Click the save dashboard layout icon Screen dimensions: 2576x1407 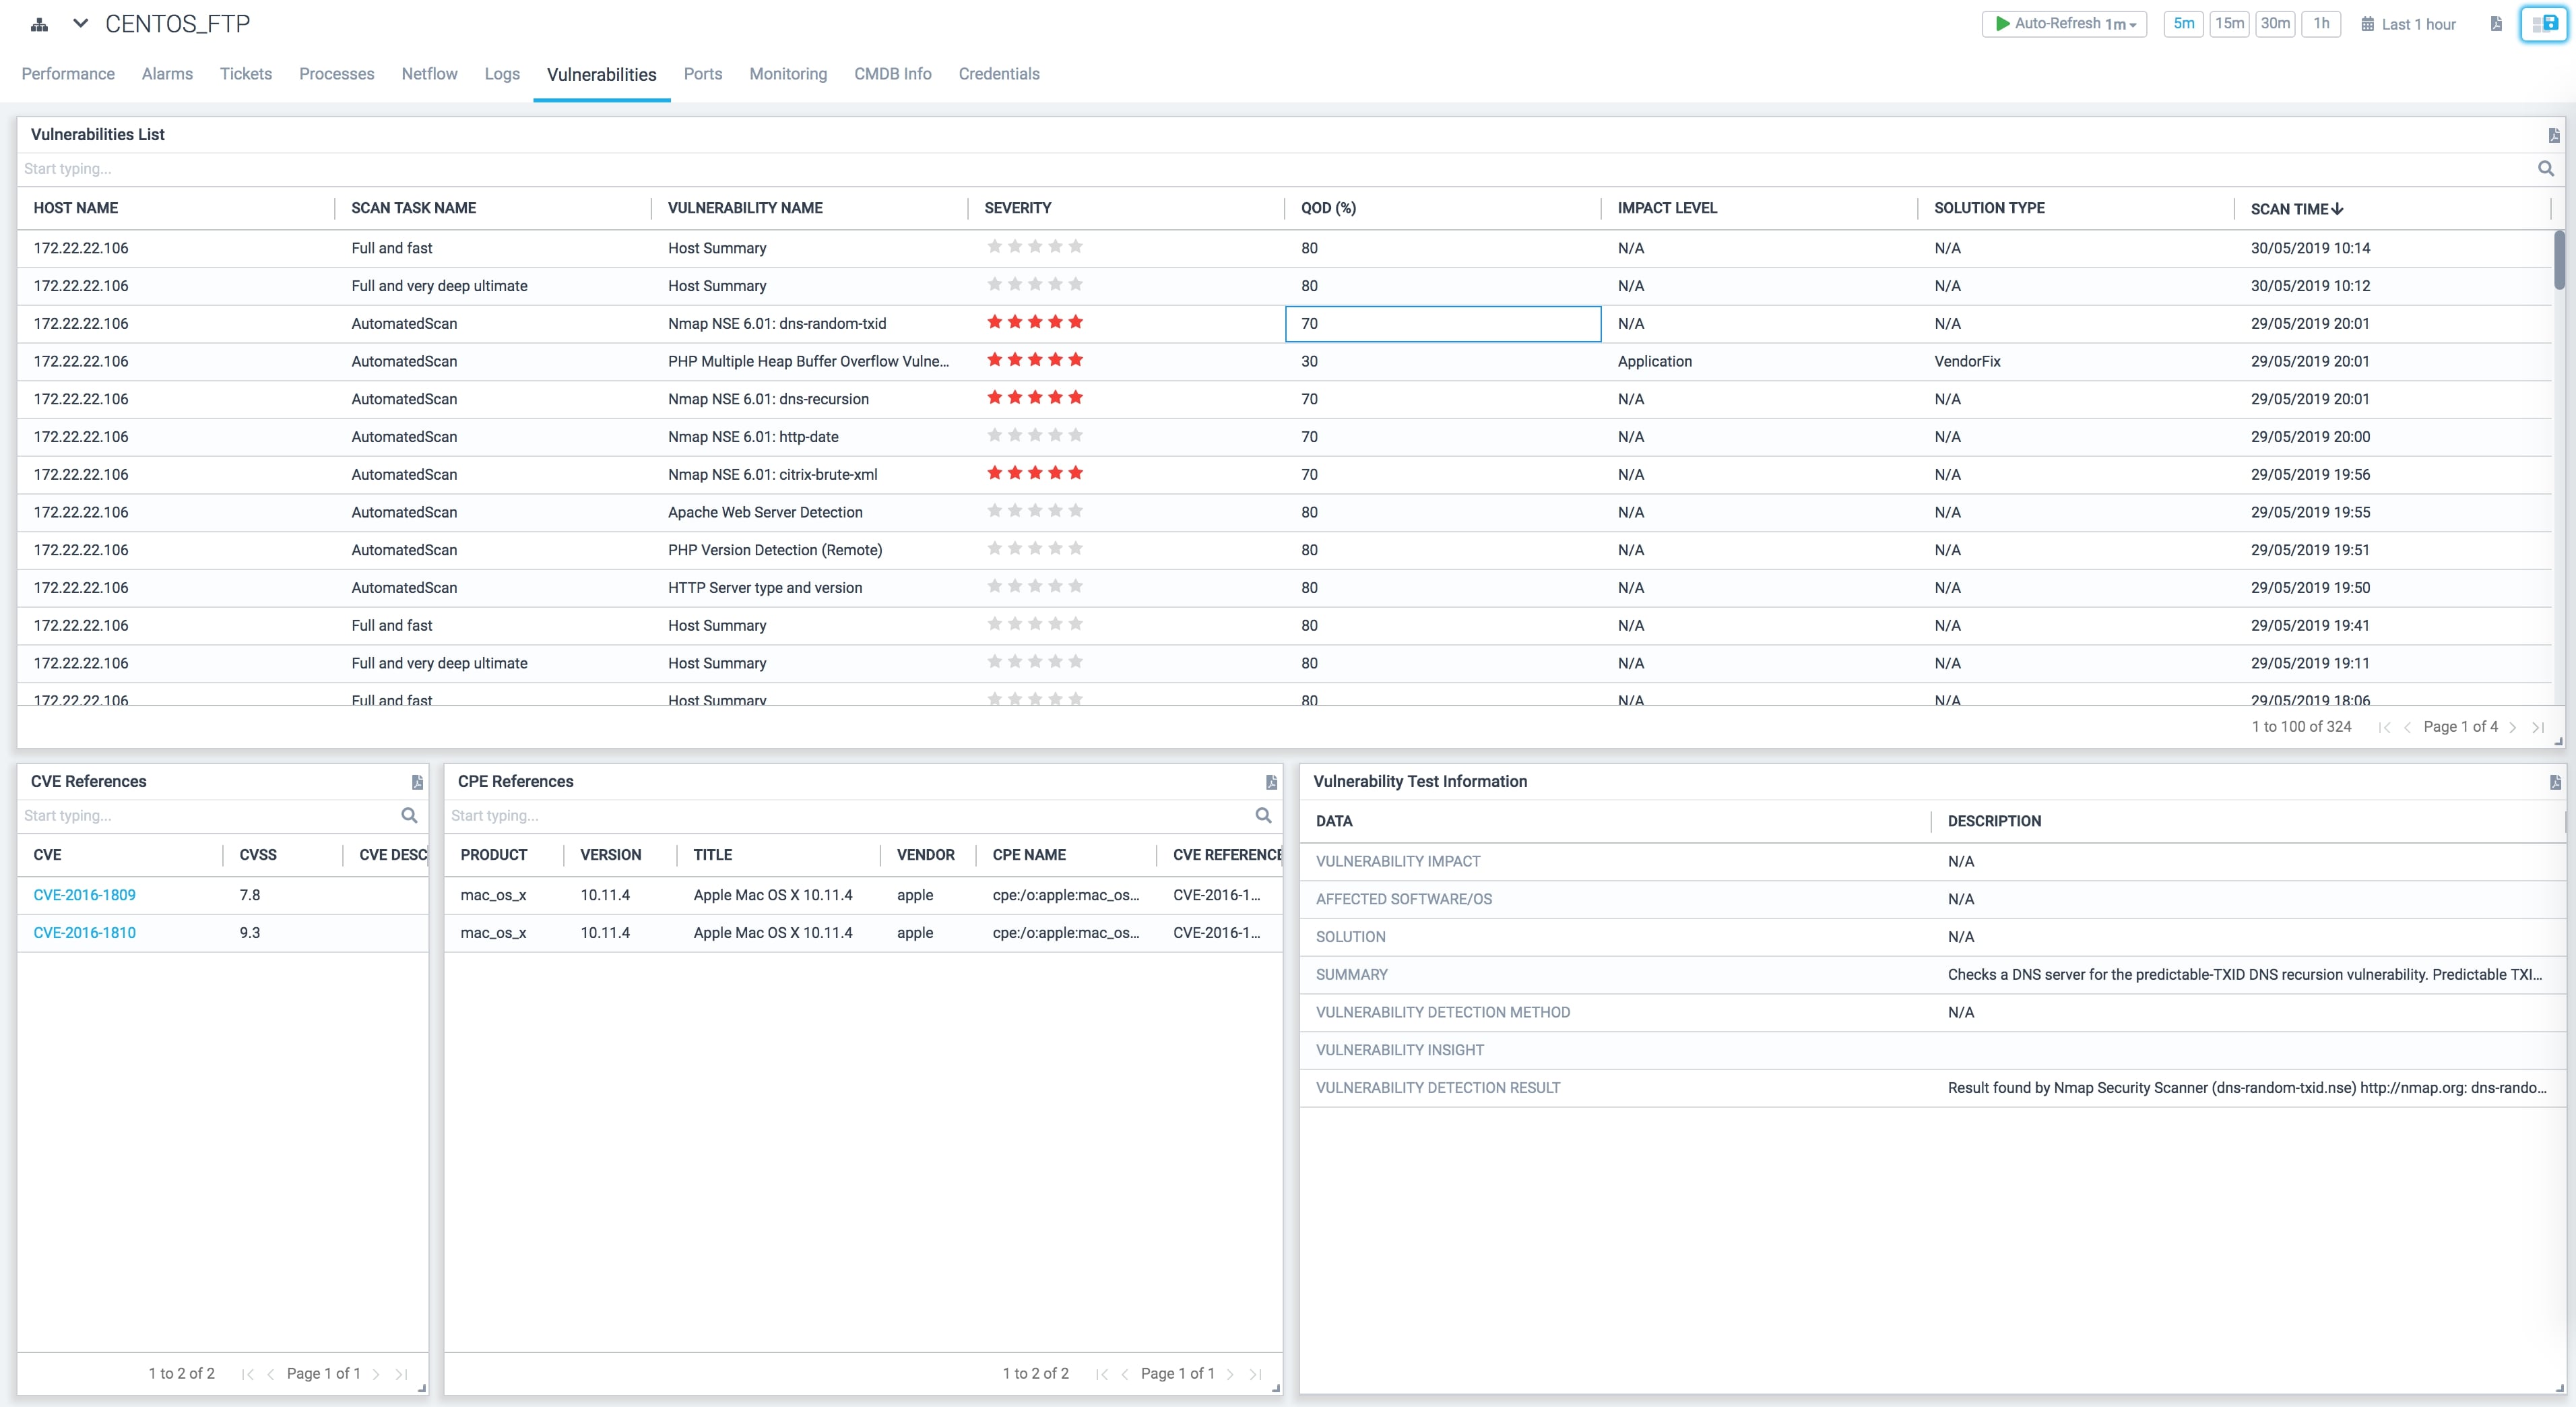click(x=2544, y=24)
